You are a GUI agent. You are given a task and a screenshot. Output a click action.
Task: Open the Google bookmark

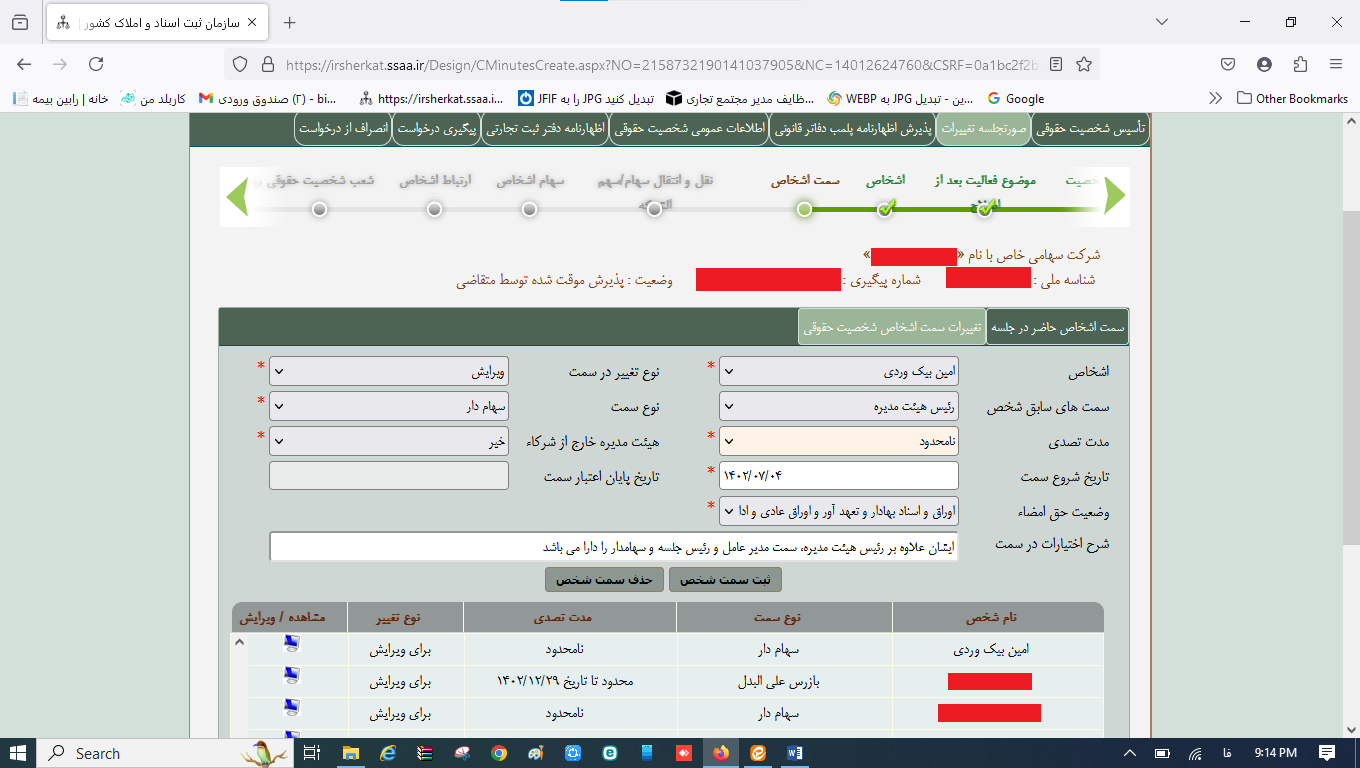click(x=1015, y=98)
